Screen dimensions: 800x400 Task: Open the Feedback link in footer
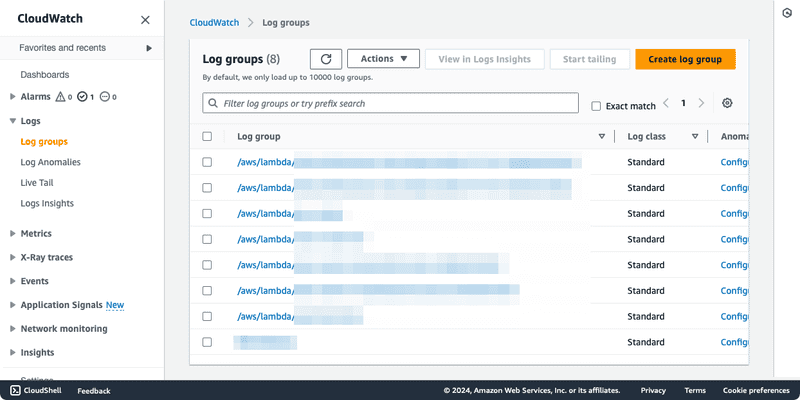click(x=94, y=391)
